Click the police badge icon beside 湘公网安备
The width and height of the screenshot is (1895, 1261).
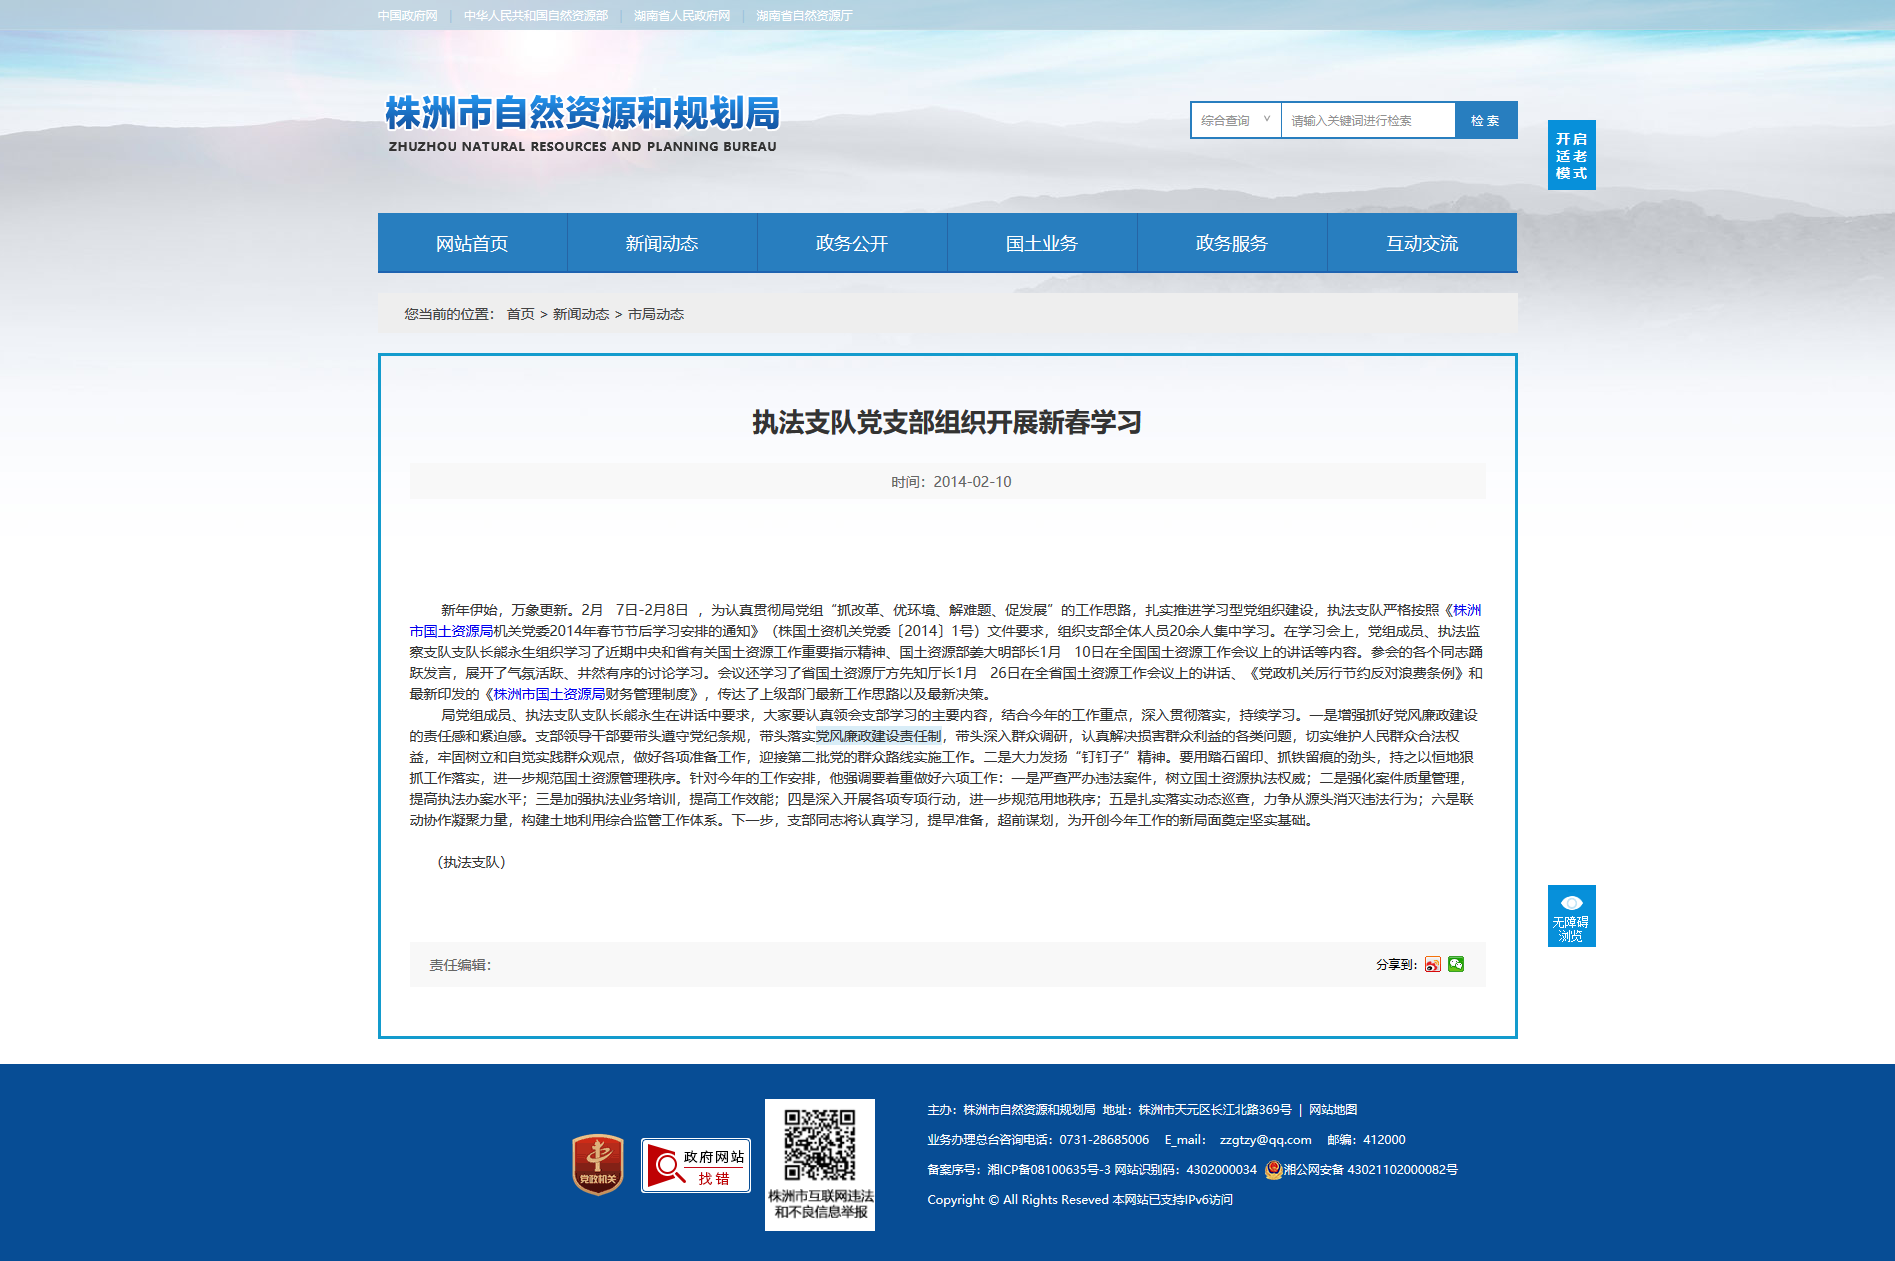tap(1273, 1170)
